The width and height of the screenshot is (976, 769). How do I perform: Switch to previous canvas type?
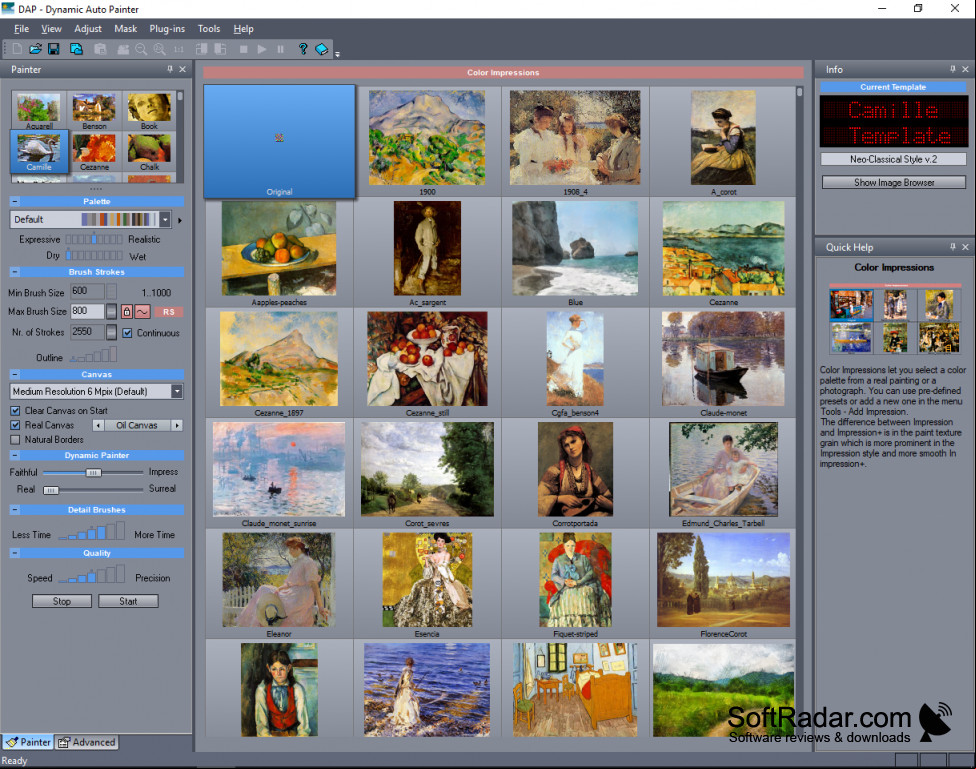tap(98, 425)
